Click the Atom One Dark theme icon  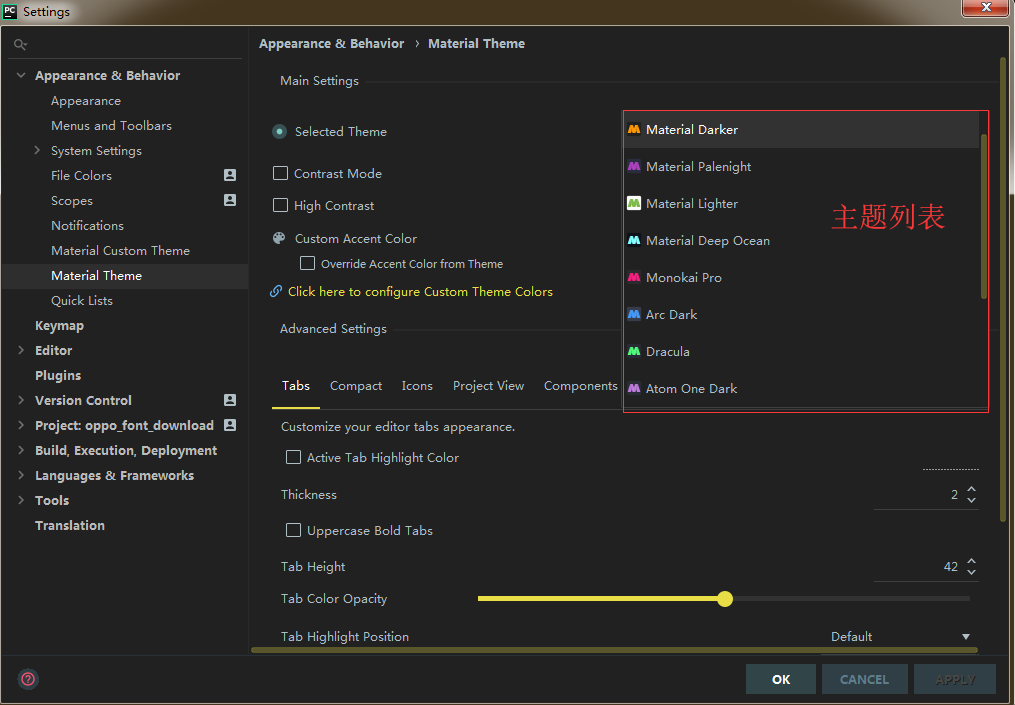click(634, 388)
